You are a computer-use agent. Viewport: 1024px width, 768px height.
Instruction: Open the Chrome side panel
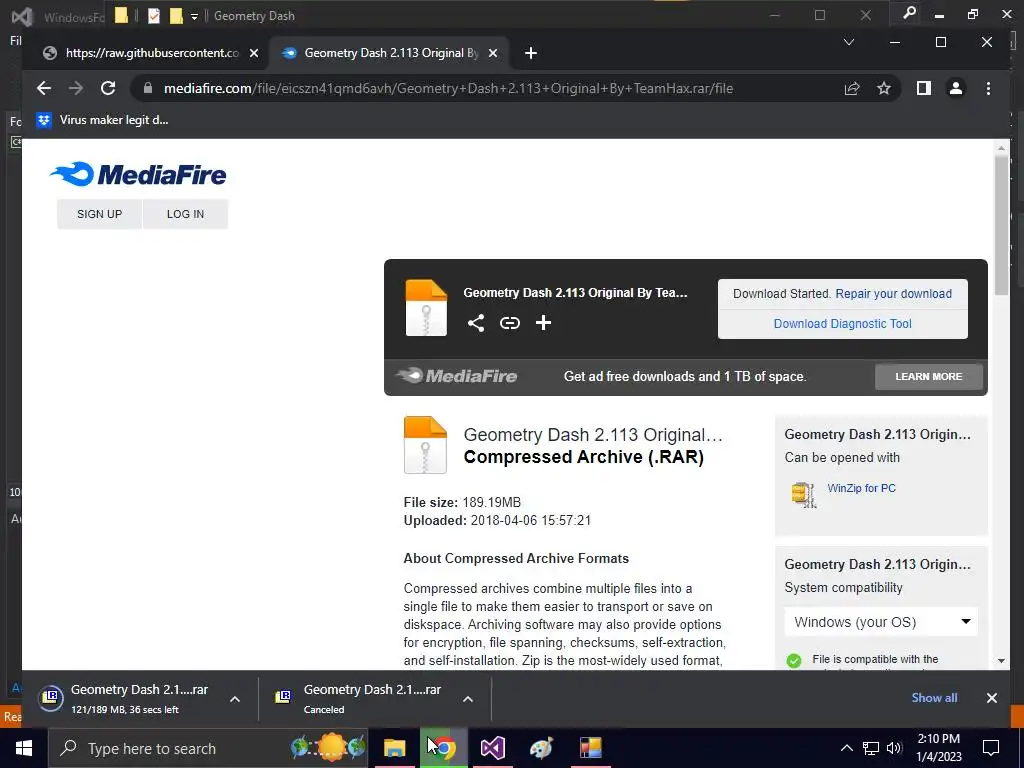pyautogui.click(x=923, y=88)
